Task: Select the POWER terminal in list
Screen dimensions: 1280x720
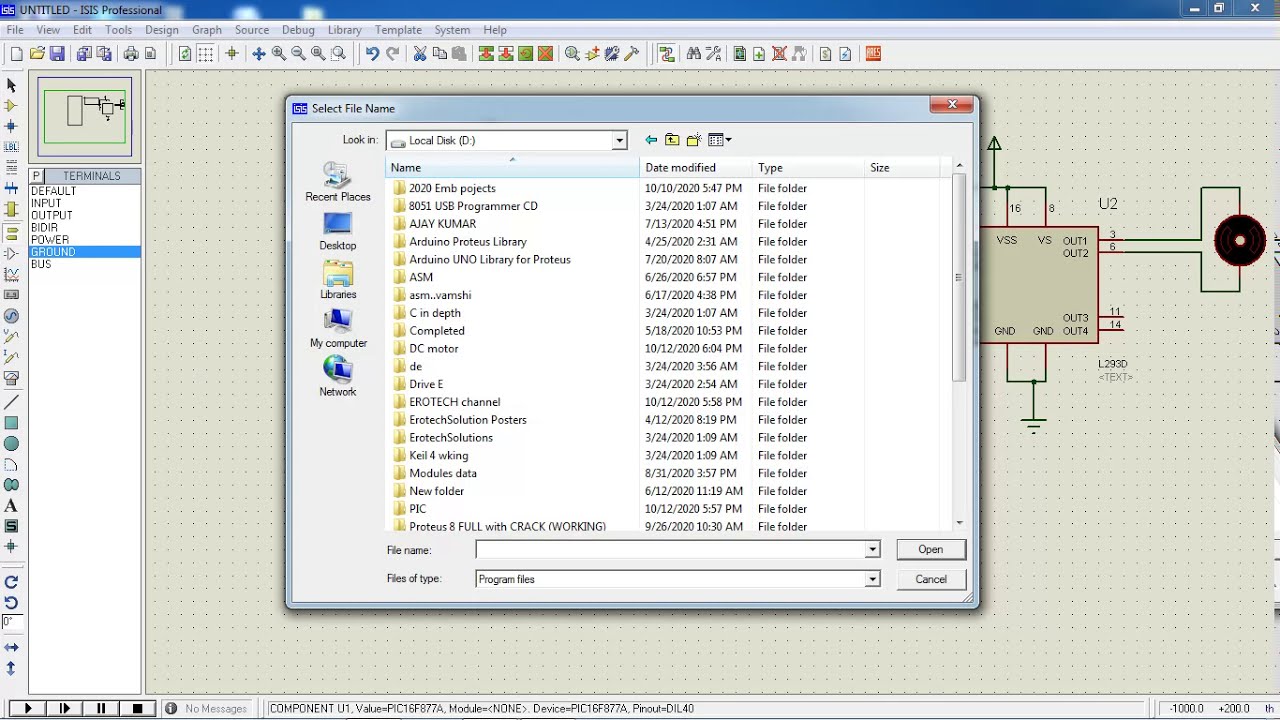Action: point(50,240)
